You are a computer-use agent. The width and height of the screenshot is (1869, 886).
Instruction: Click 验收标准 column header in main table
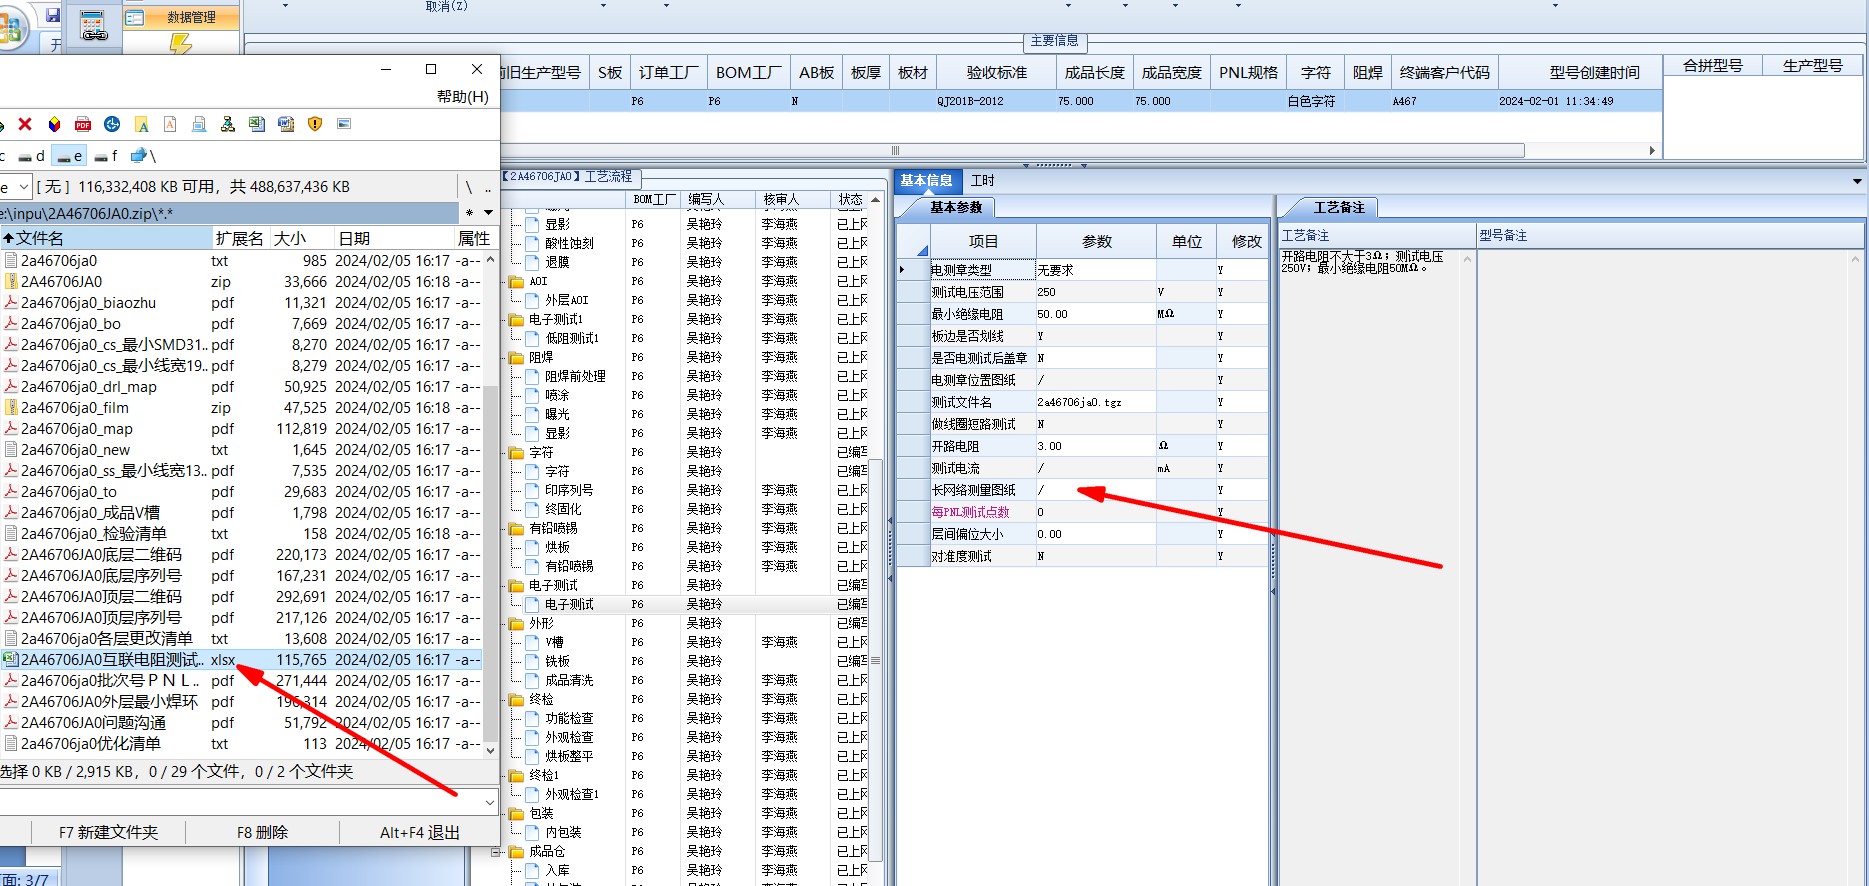[996, 73]
